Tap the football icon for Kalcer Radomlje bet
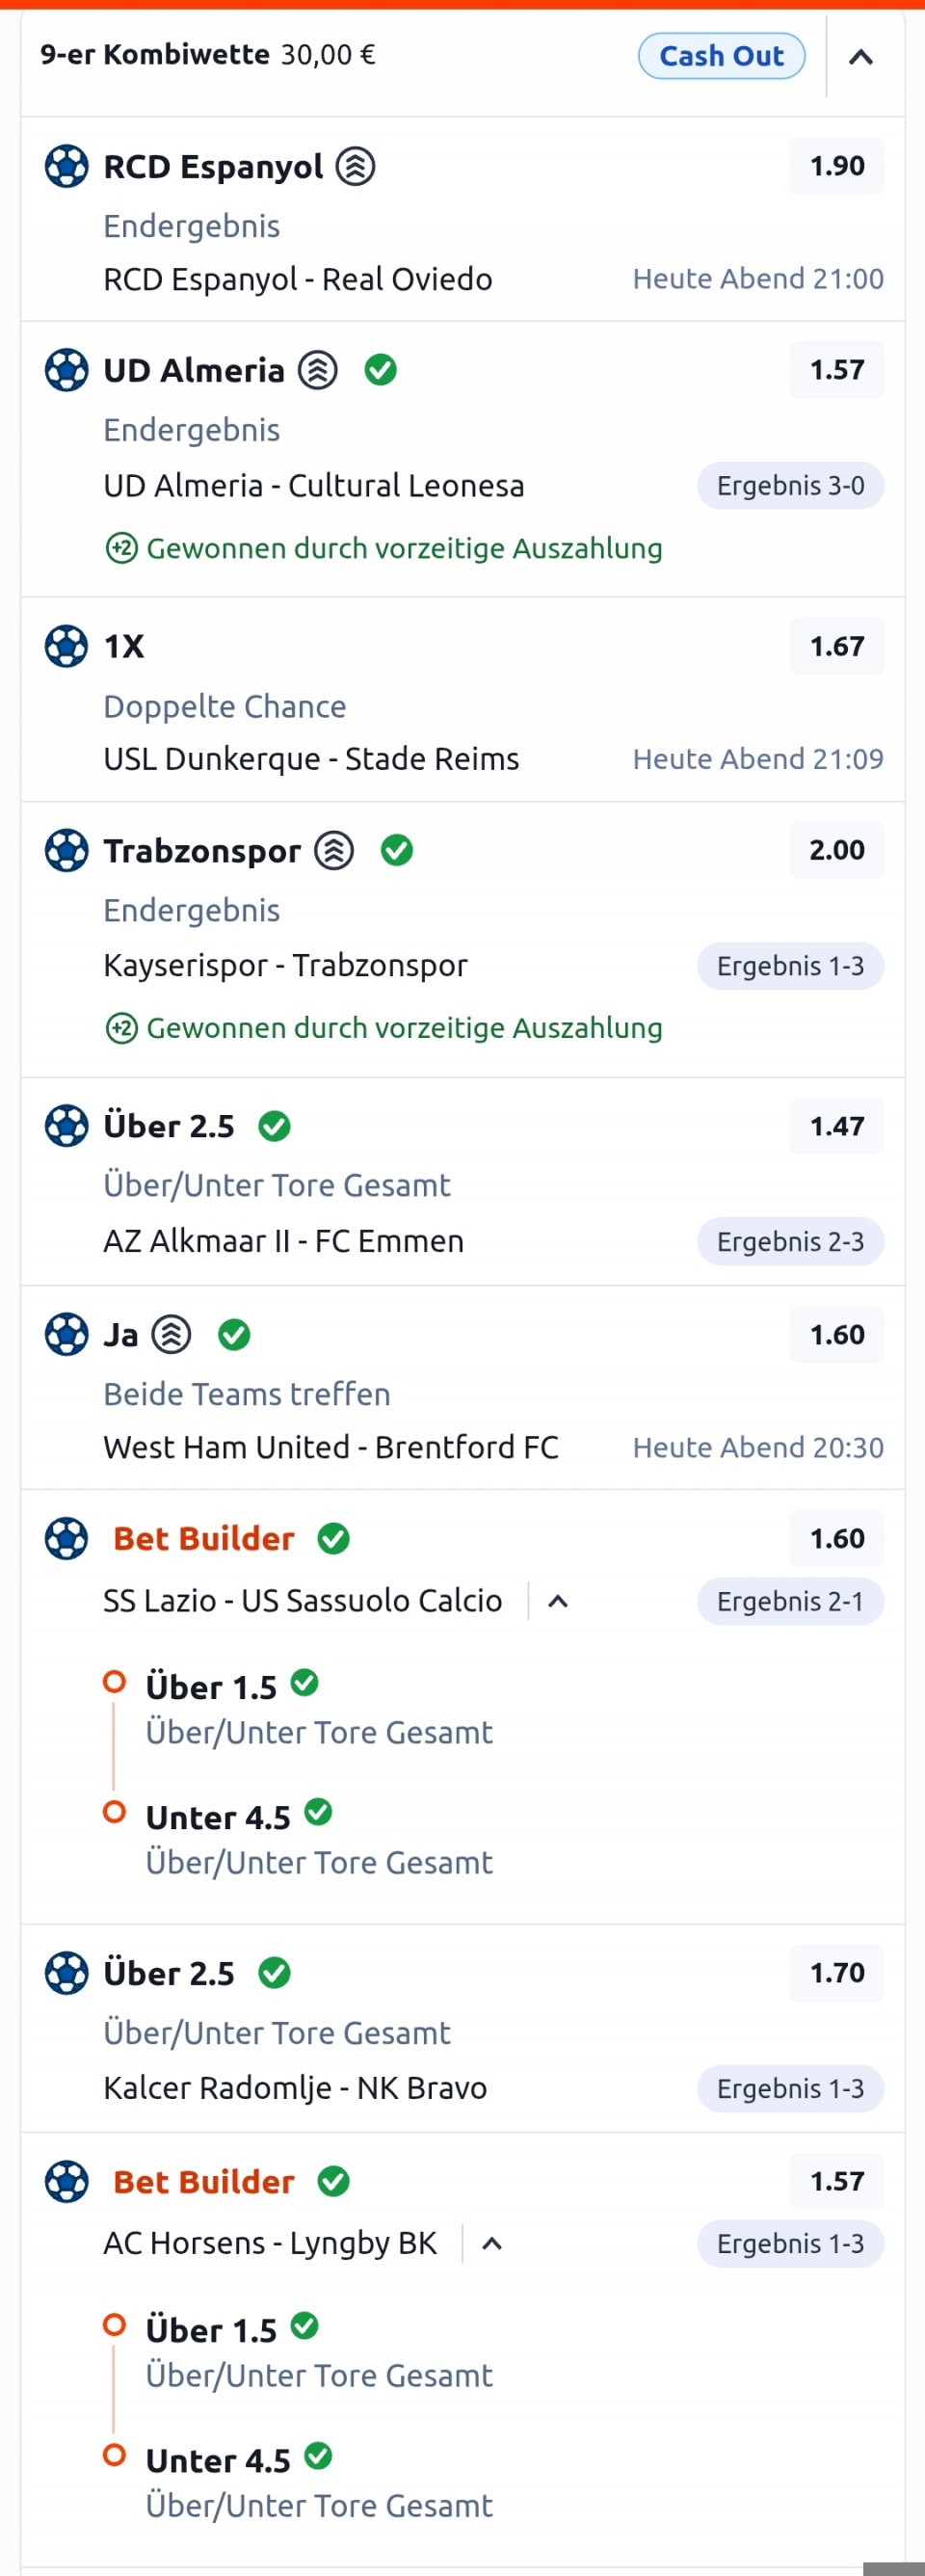The height and width of the screenshot is (2576, 925). click(67, 1973)
